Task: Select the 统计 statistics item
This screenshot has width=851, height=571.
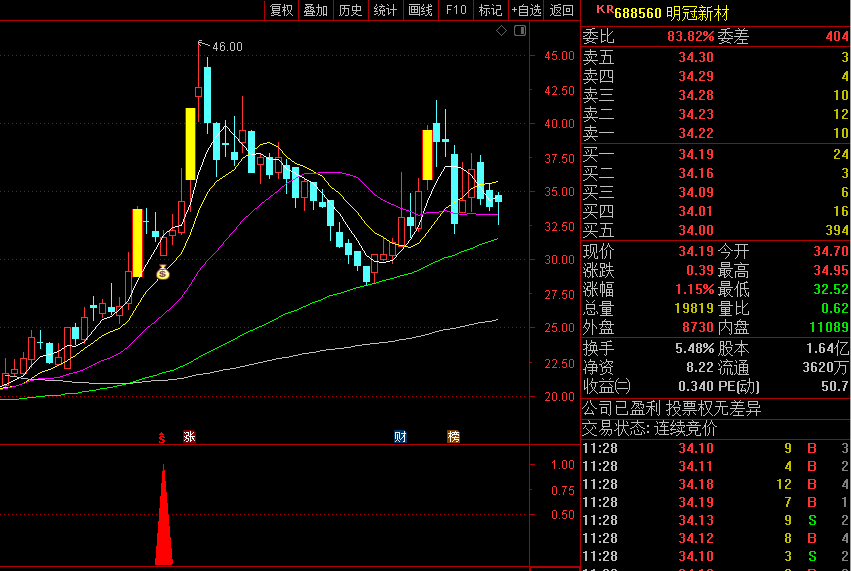Action: coord(385,10)
